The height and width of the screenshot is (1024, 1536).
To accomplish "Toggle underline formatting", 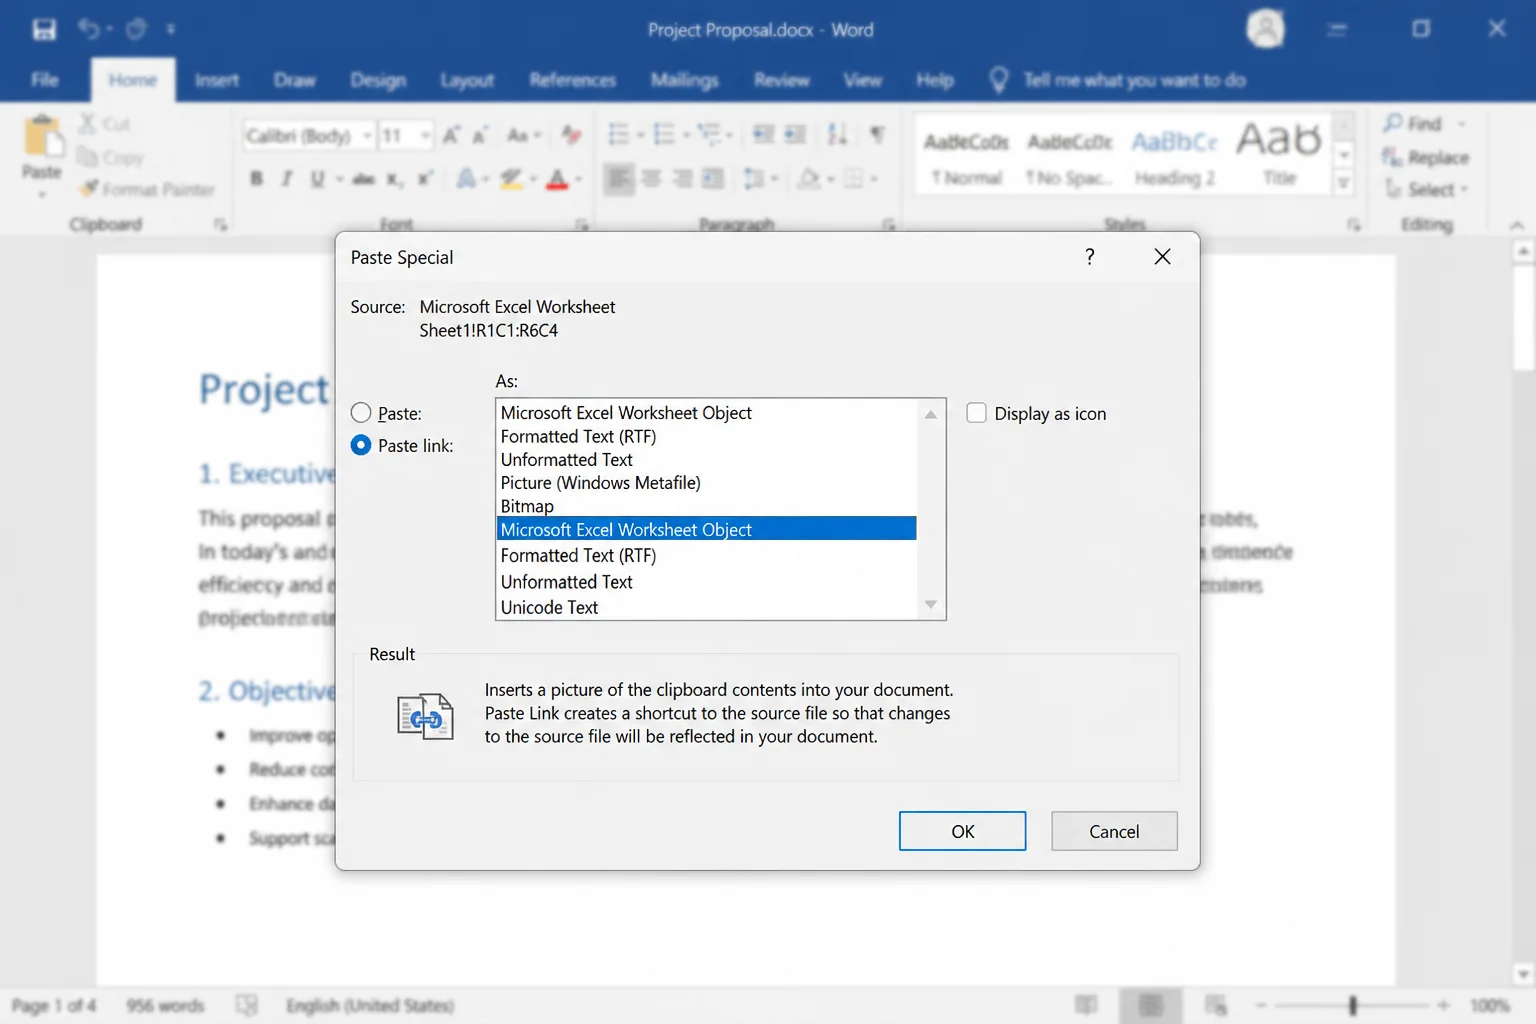I will point(317,179).
